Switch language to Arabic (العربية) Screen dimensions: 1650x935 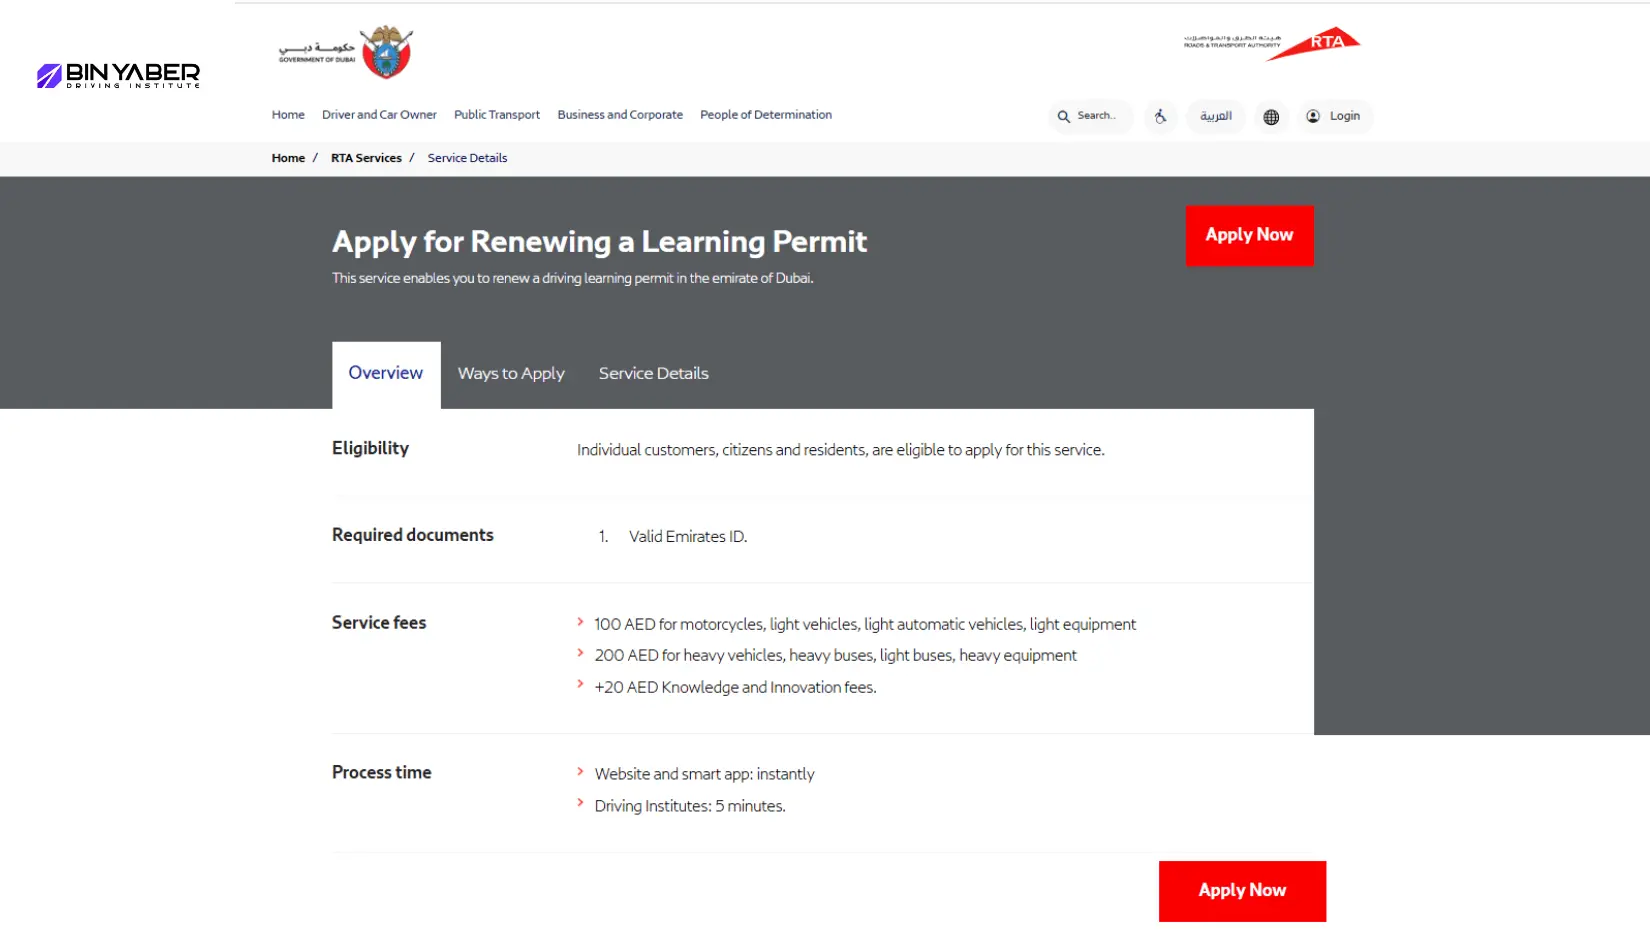click(x=1216, y=117)
